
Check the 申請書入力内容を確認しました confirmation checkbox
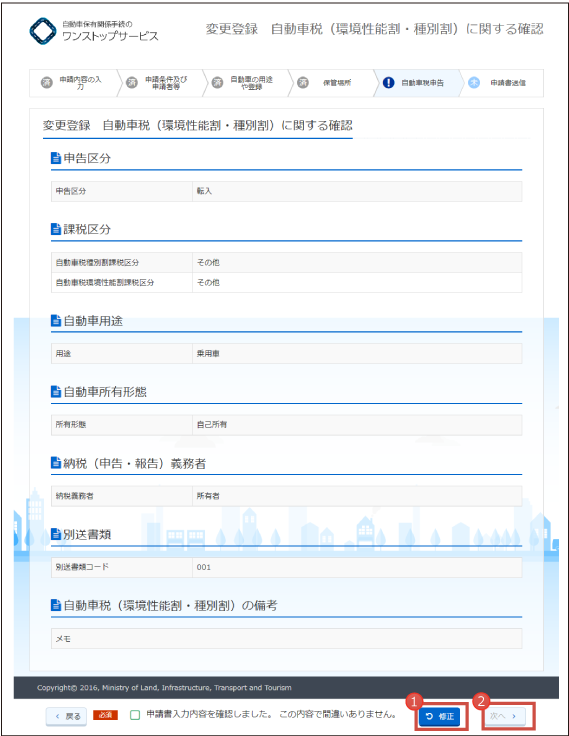tap(135, 715)
